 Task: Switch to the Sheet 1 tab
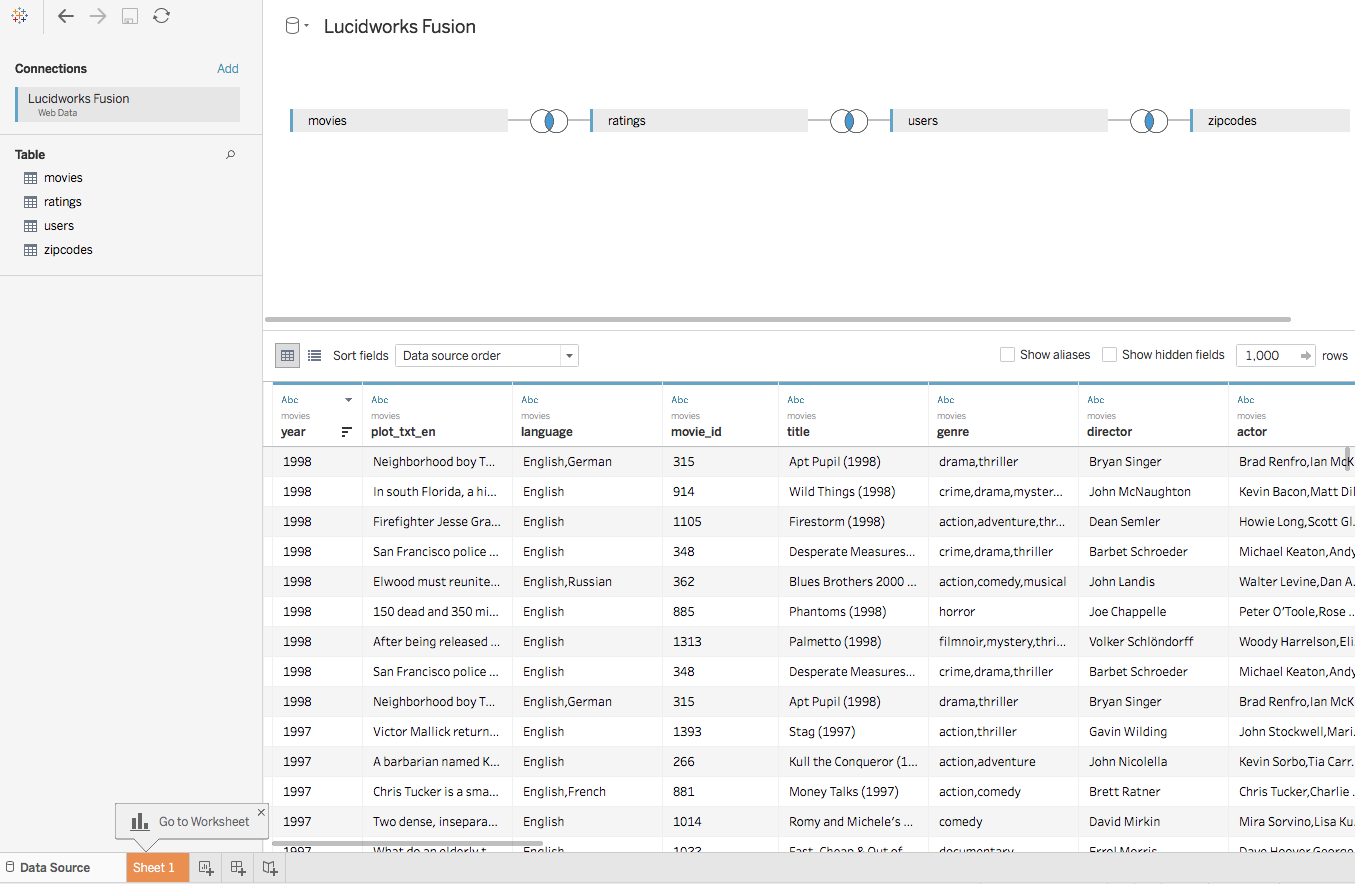pyautogui.click(x=156, y=868)
